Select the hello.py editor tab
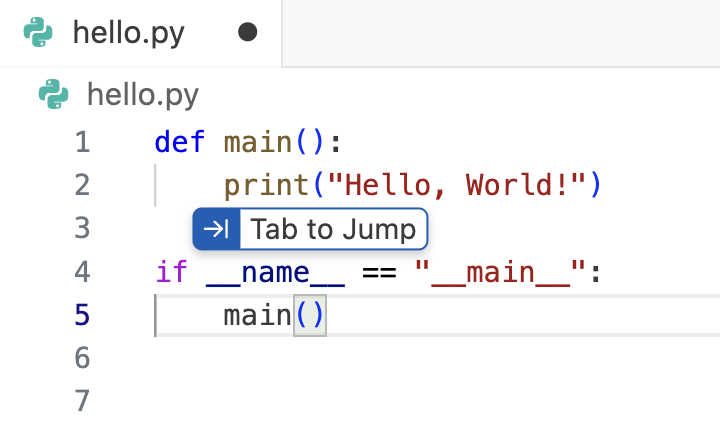The image size is (720, 440). click(140, 33)
